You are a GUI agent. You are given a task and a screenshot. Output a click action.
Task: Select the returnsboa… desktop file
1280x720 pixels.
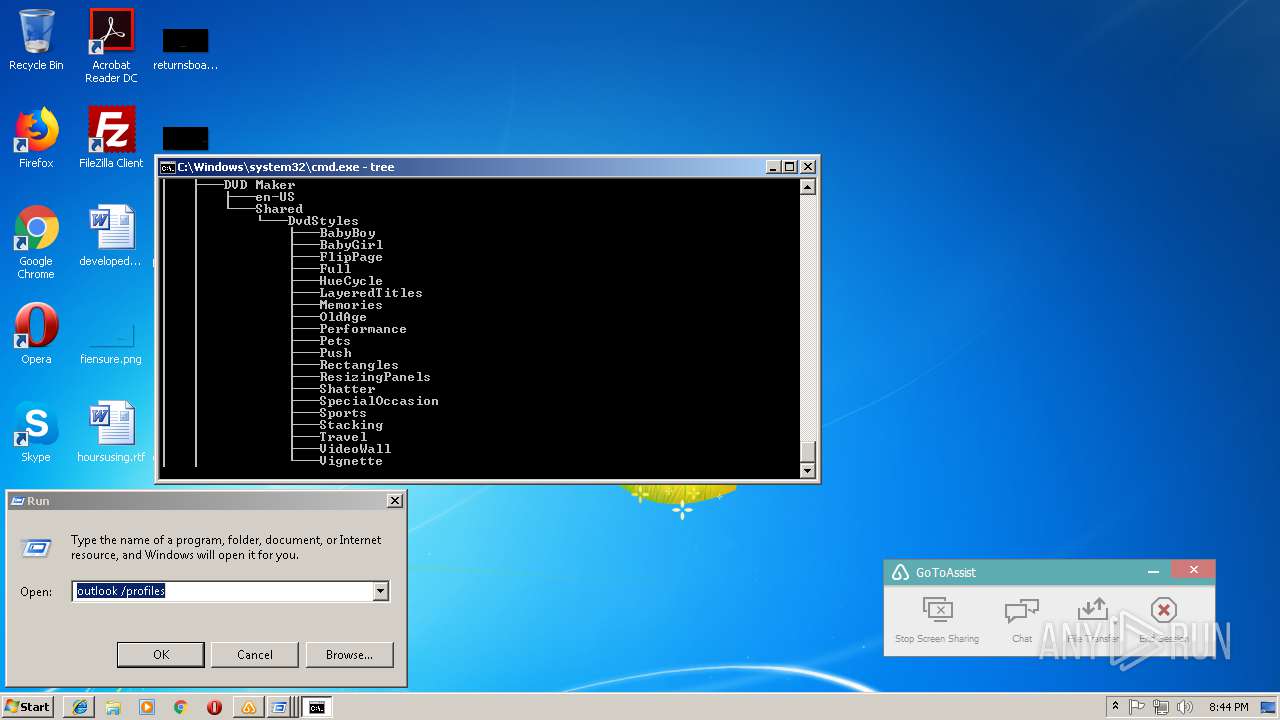[185, 48]
